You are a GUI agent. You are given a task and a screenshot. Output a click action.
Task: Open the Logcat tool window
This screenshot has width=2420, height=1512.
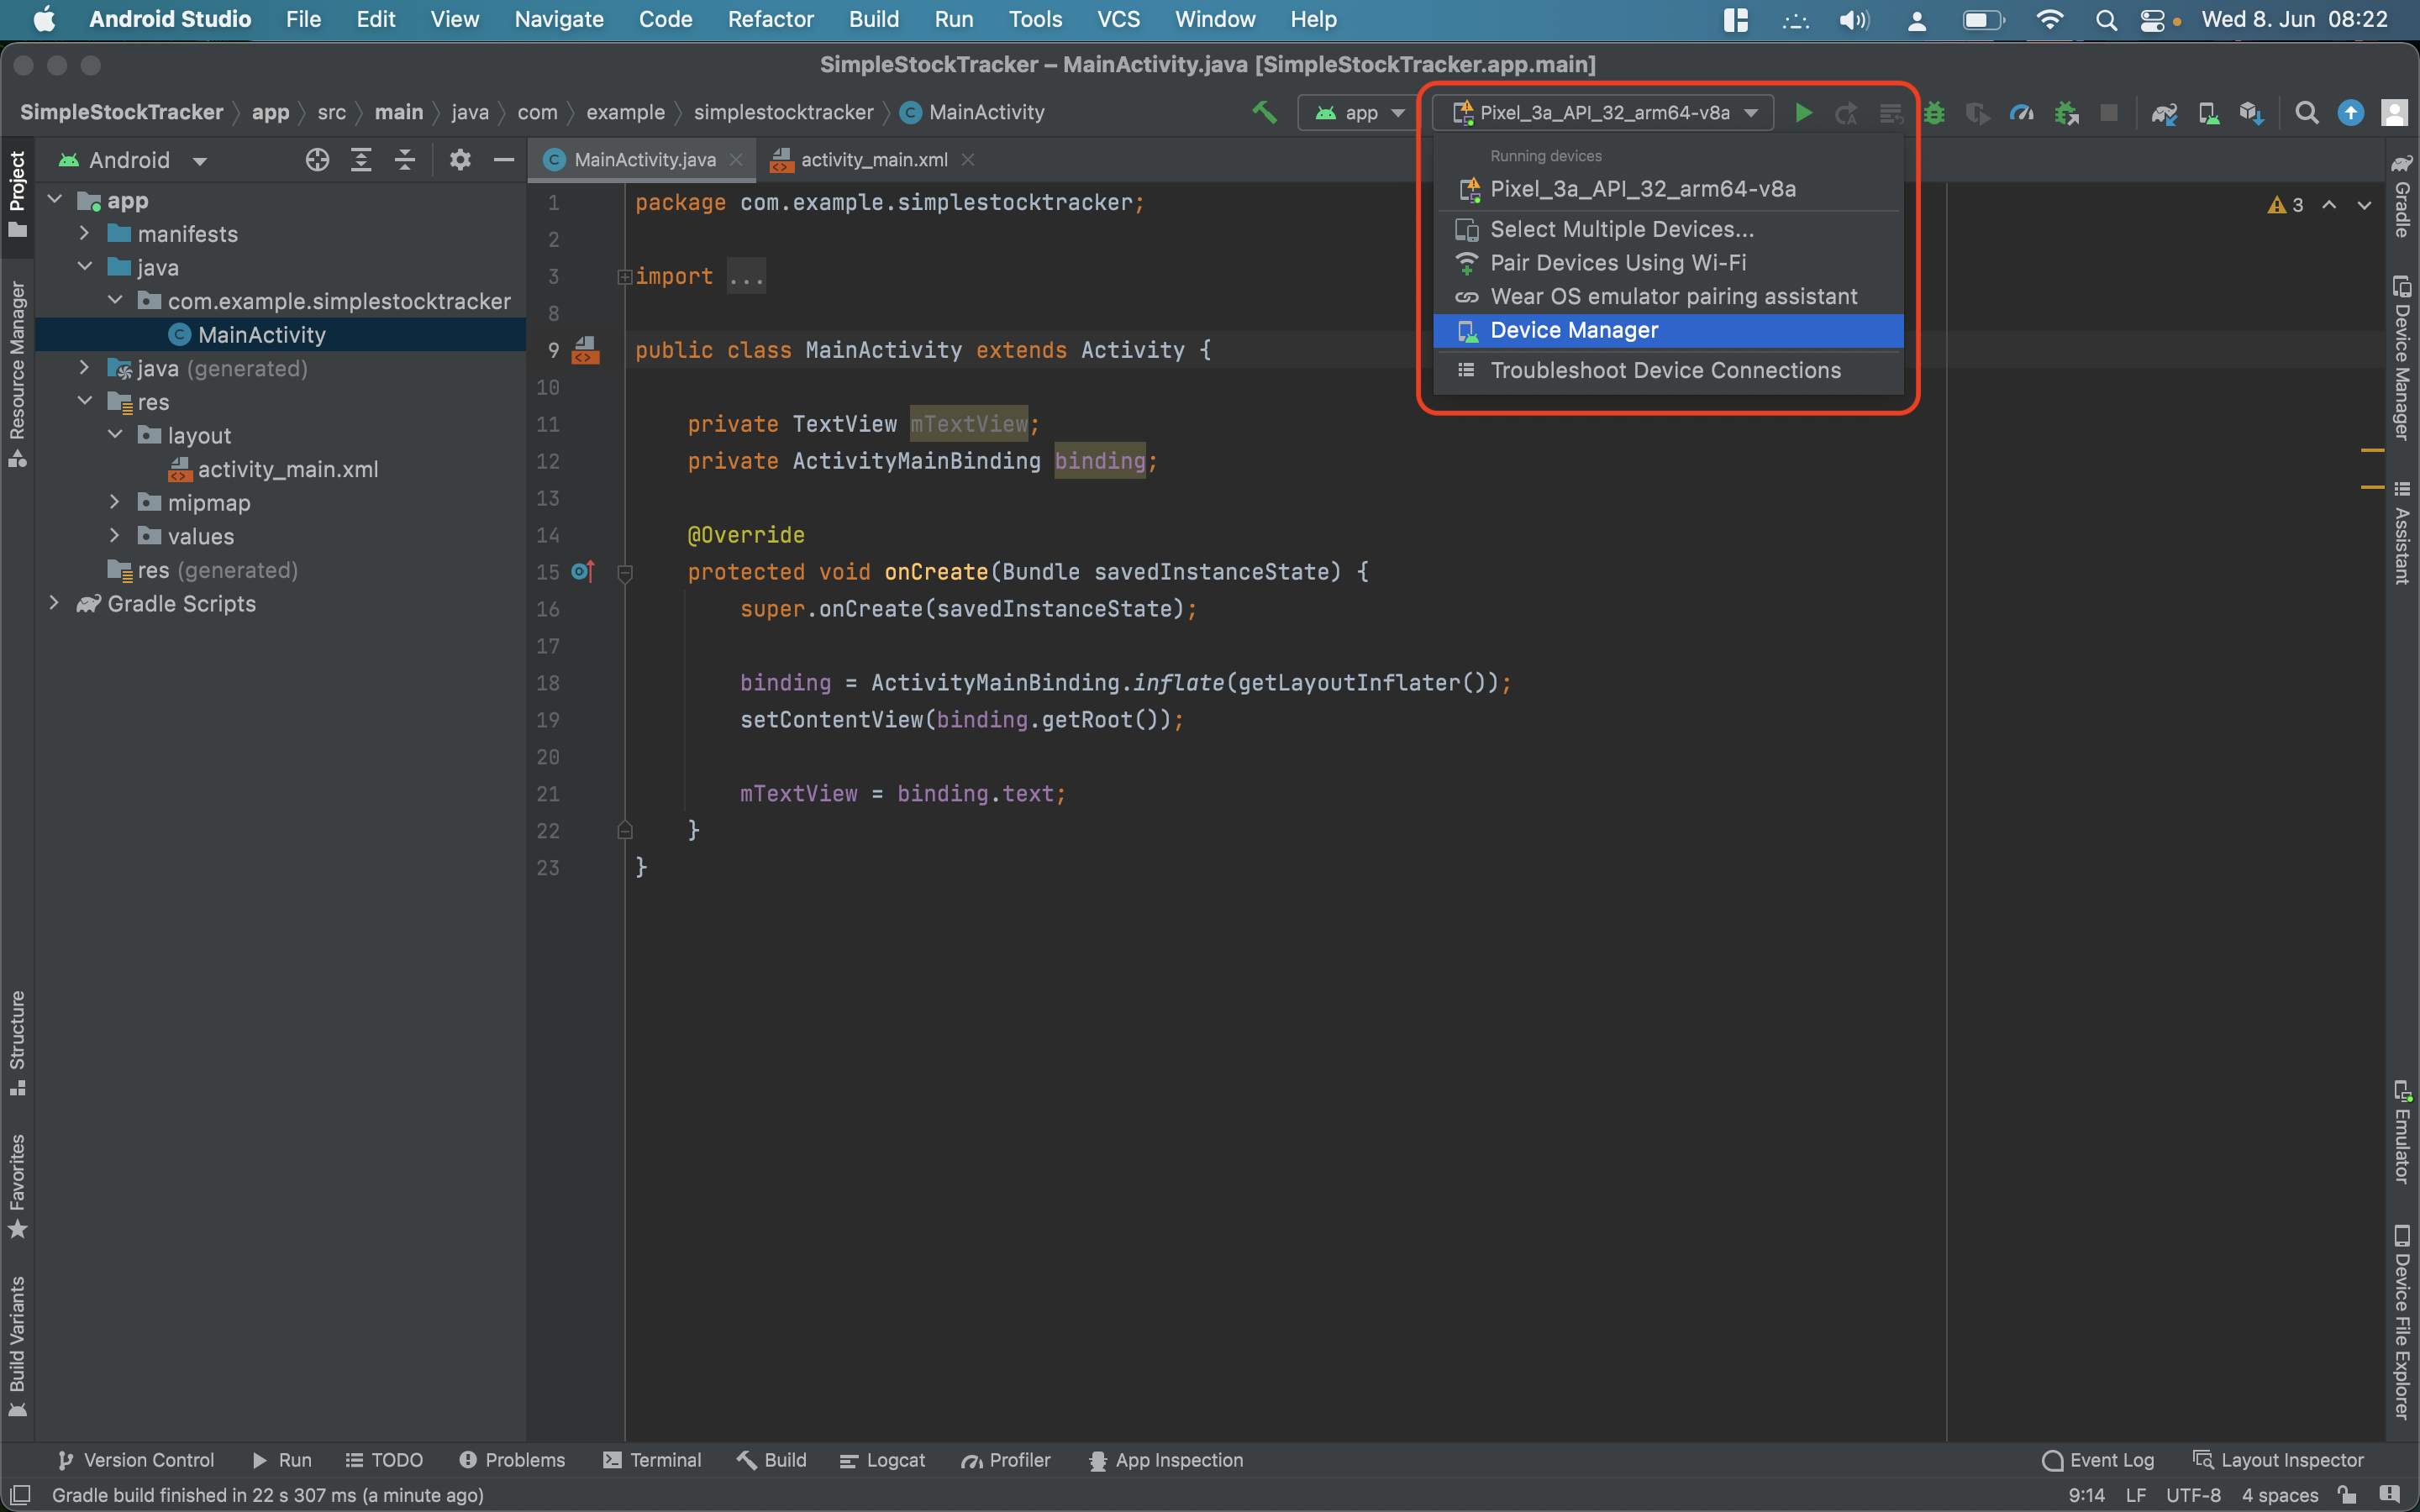(882, 1460)
